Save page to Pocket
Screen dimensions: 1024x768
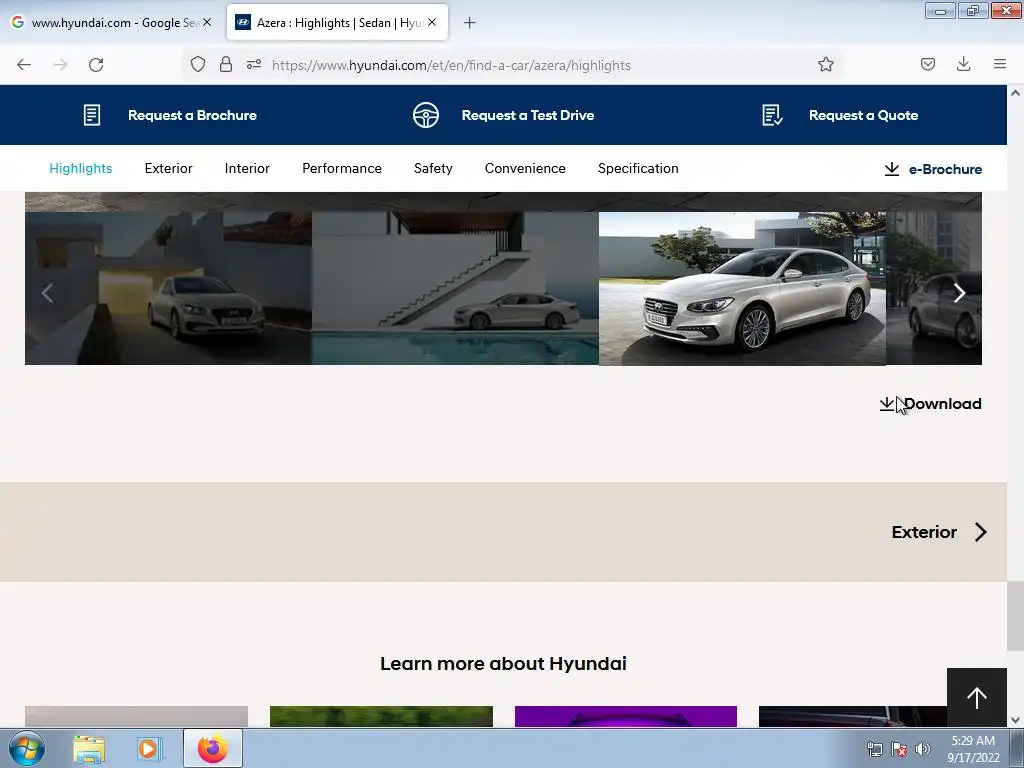928,64
